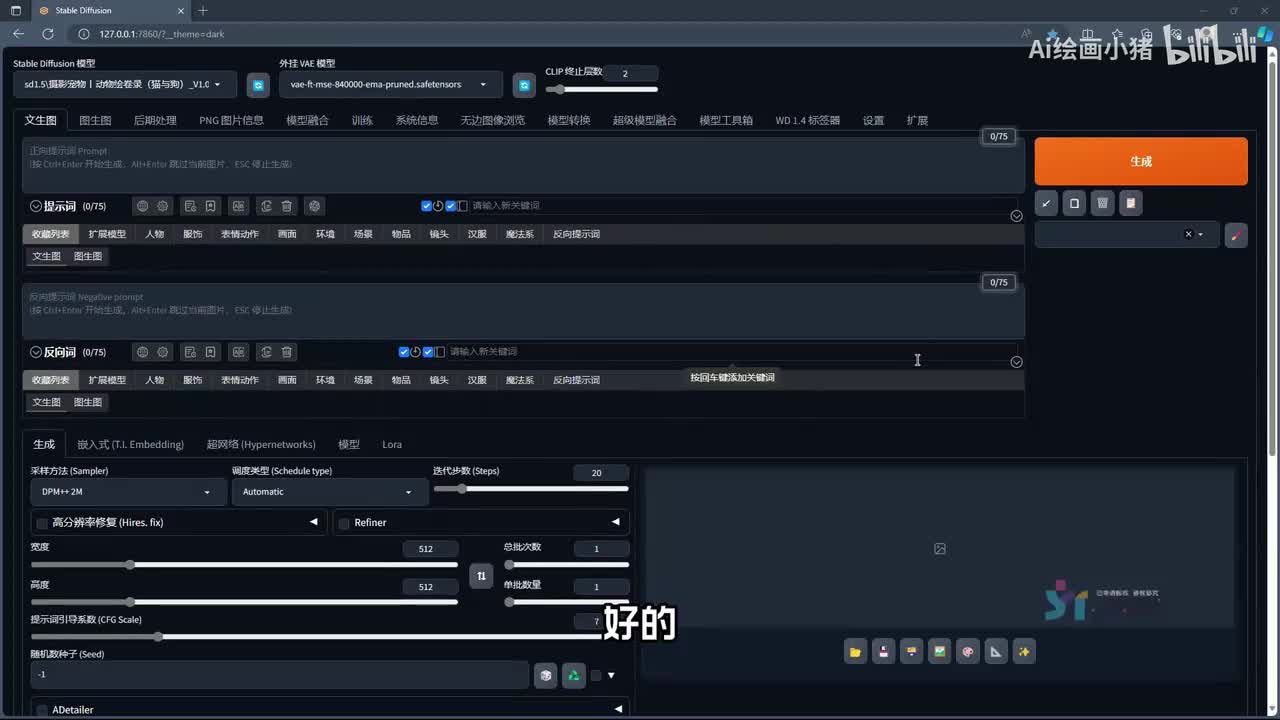The width and height of the screenshot is (1280, 720).
Task: Open gear settings icon in 提示词 toolbar
Action: [162, 206]
